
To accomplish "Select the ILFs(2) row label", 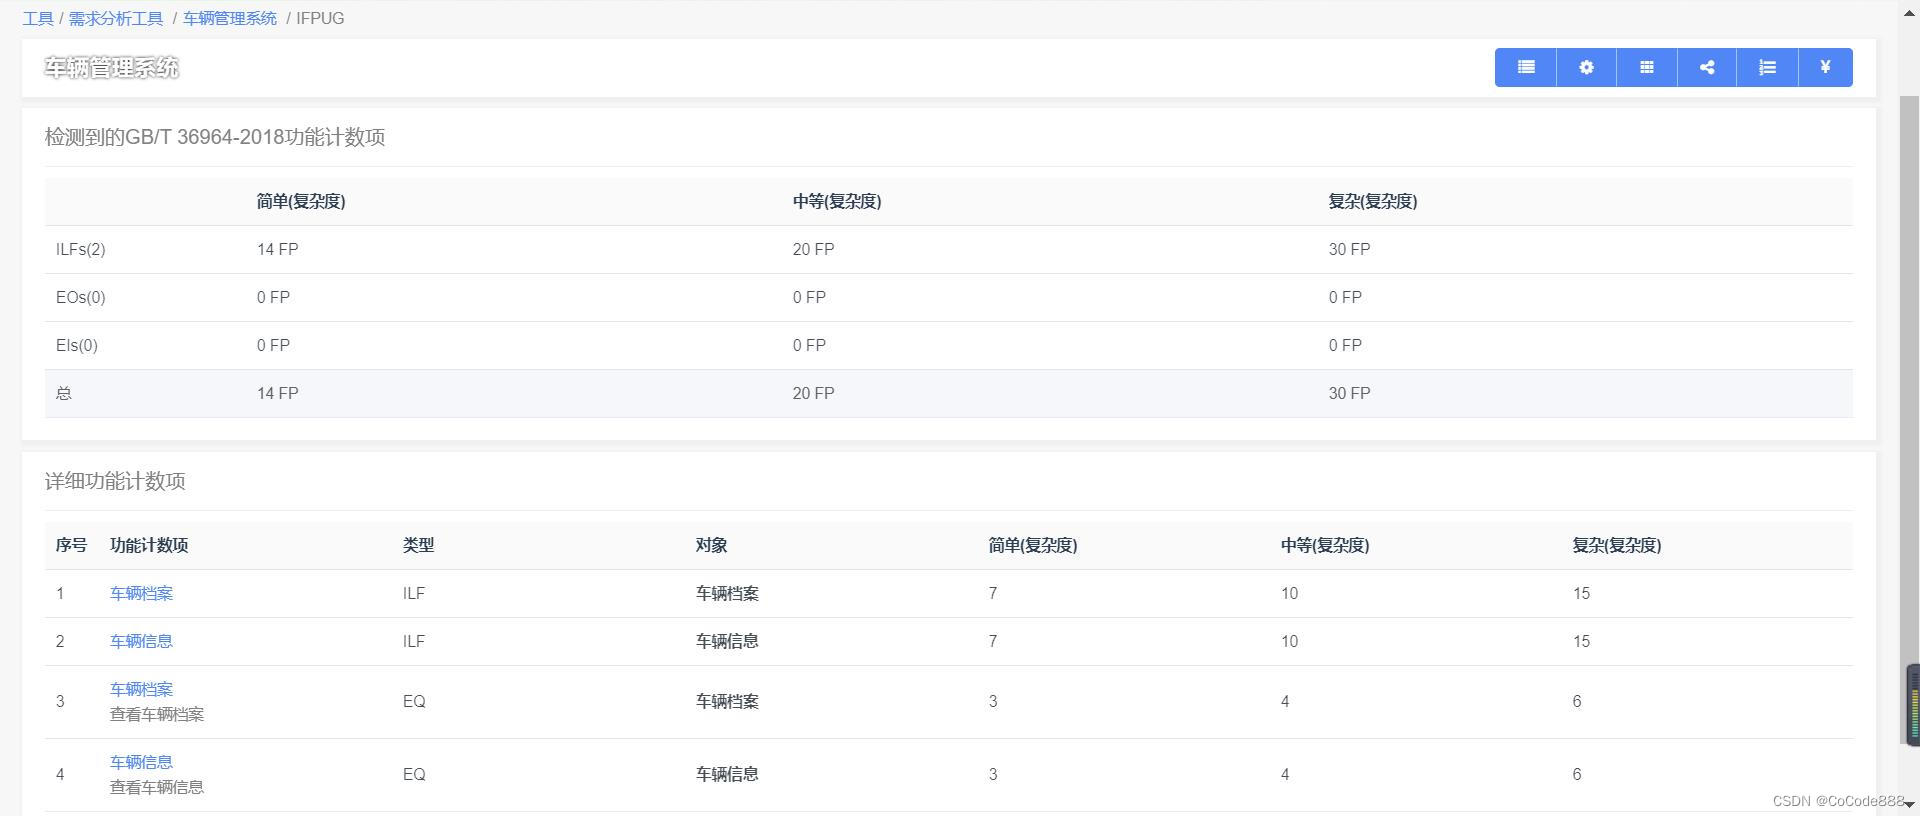I will point(81,249).
